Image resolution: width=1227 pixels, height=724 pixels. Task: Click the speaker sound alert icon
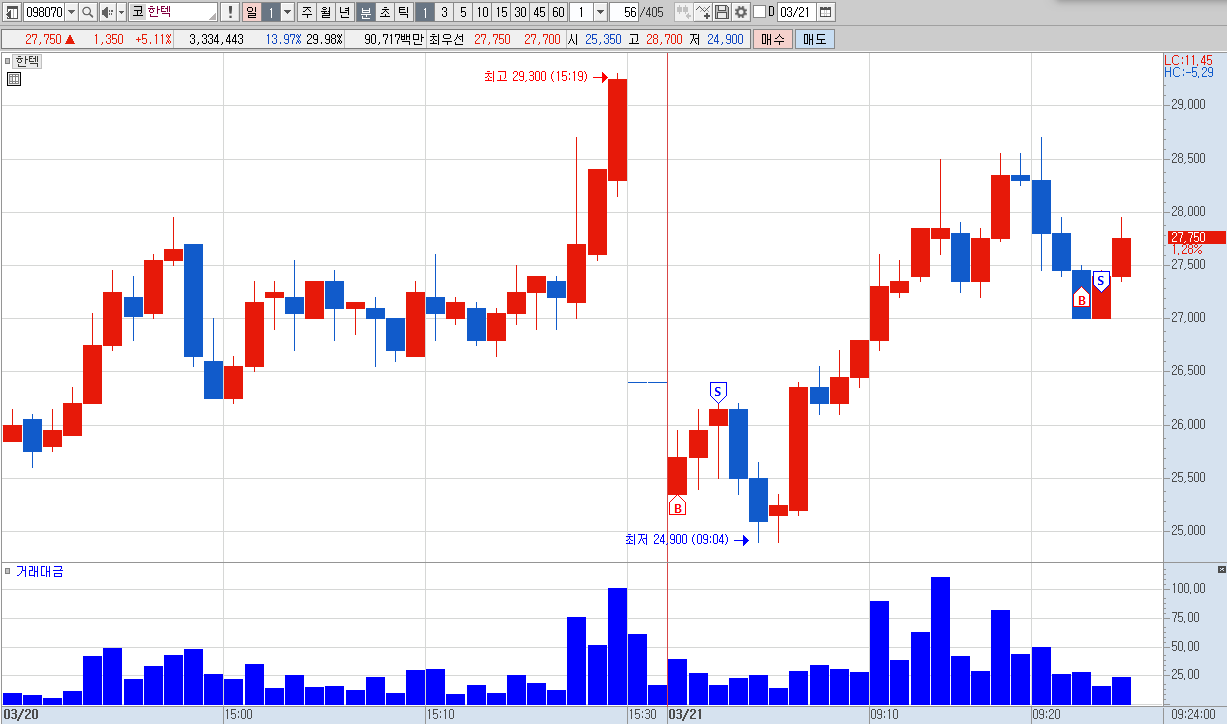point(107,12)
